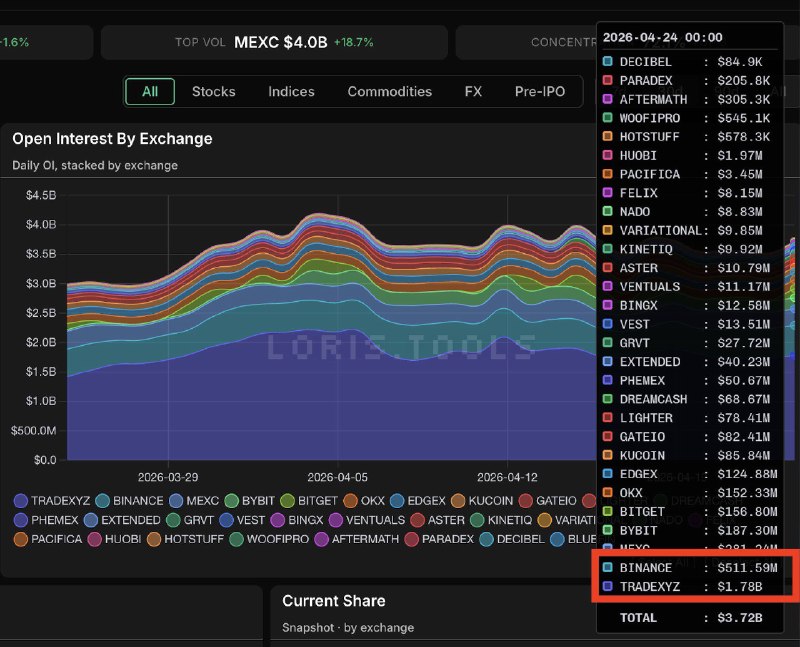This screenshot has width=800, height=647.
Task: Select the All category filter tab
Action: 149,92
